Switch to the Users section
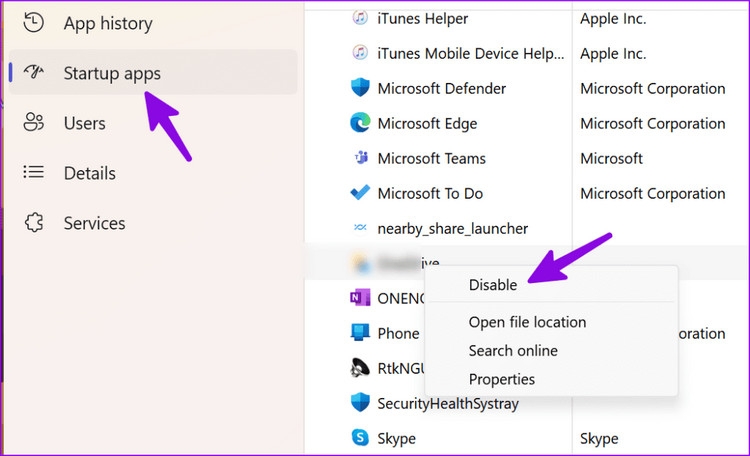 point(84,123)
